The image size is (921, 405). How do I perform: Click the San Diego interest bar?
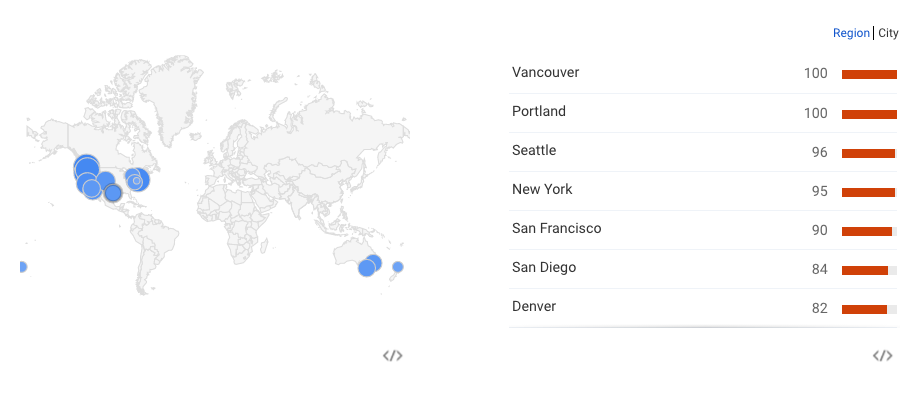click(865, 271)
